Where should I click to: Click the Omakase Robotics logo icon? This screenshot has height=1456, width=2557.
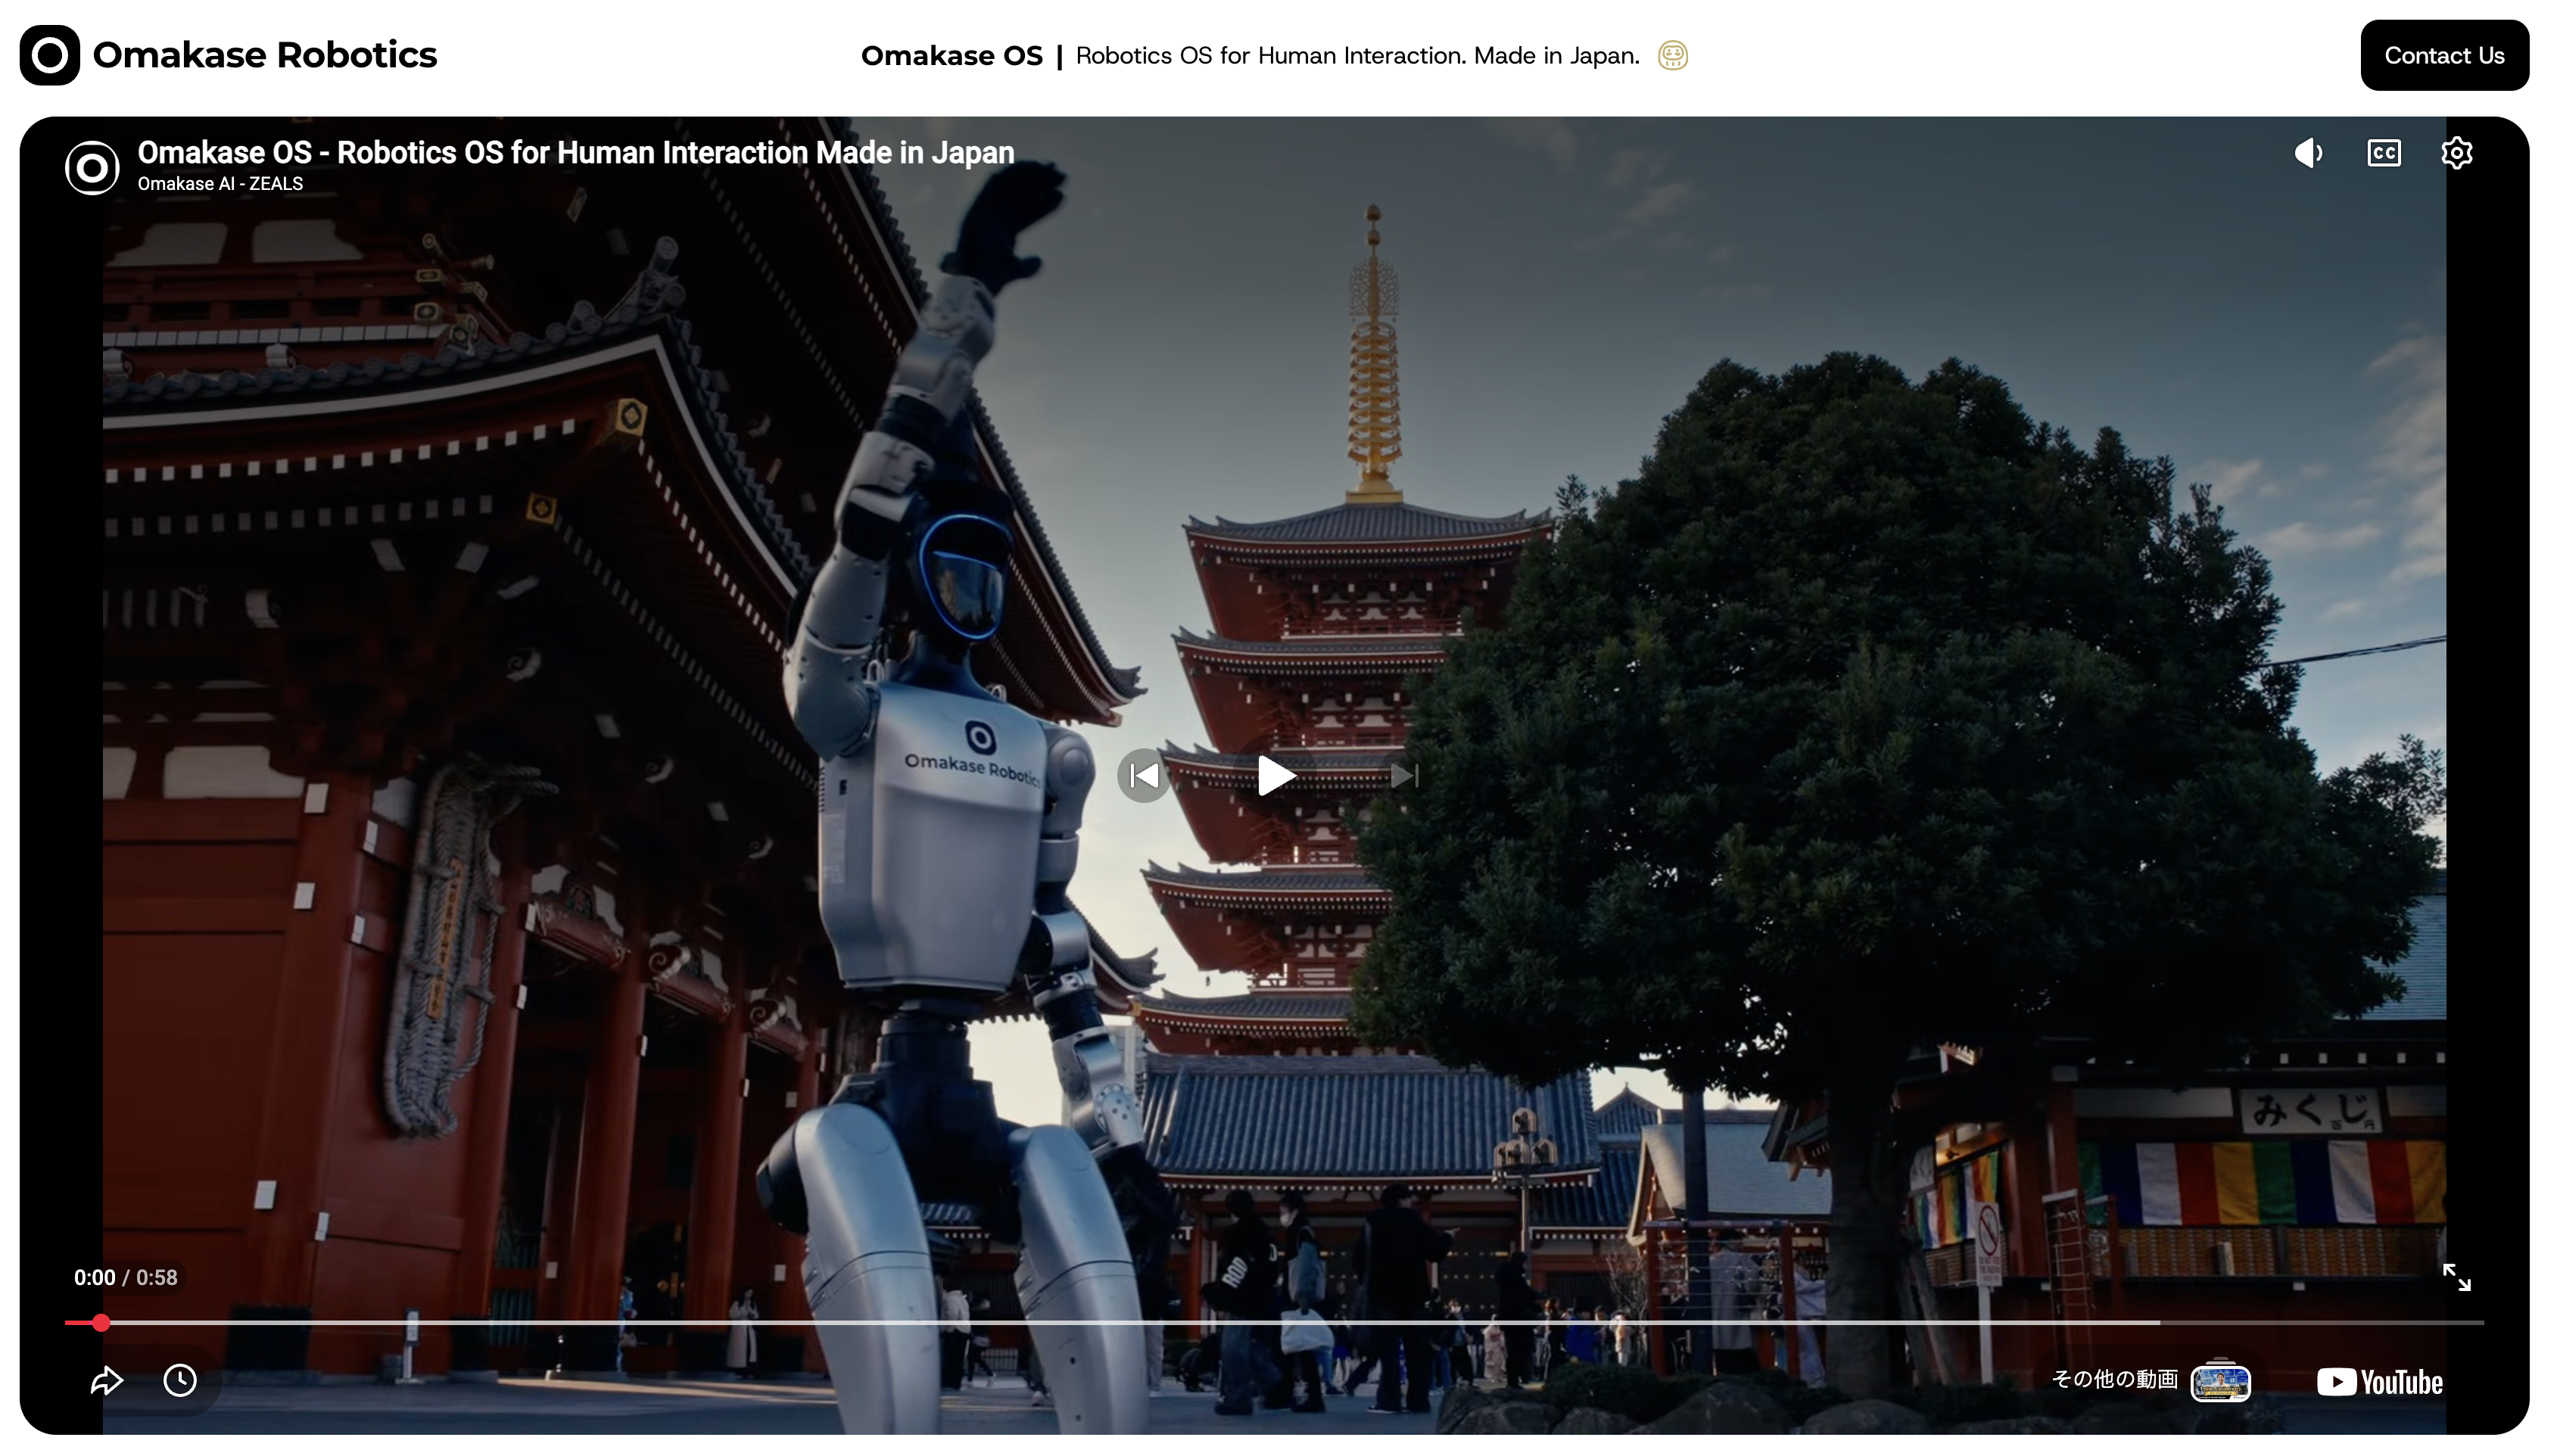point(50,55)
